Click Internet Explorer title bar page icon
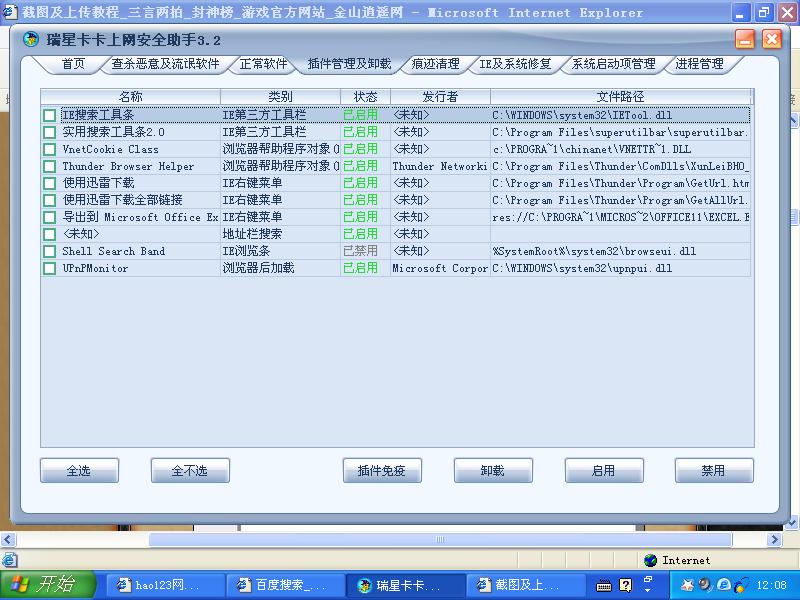The image size is (800, 600). [x=9, y=11]
